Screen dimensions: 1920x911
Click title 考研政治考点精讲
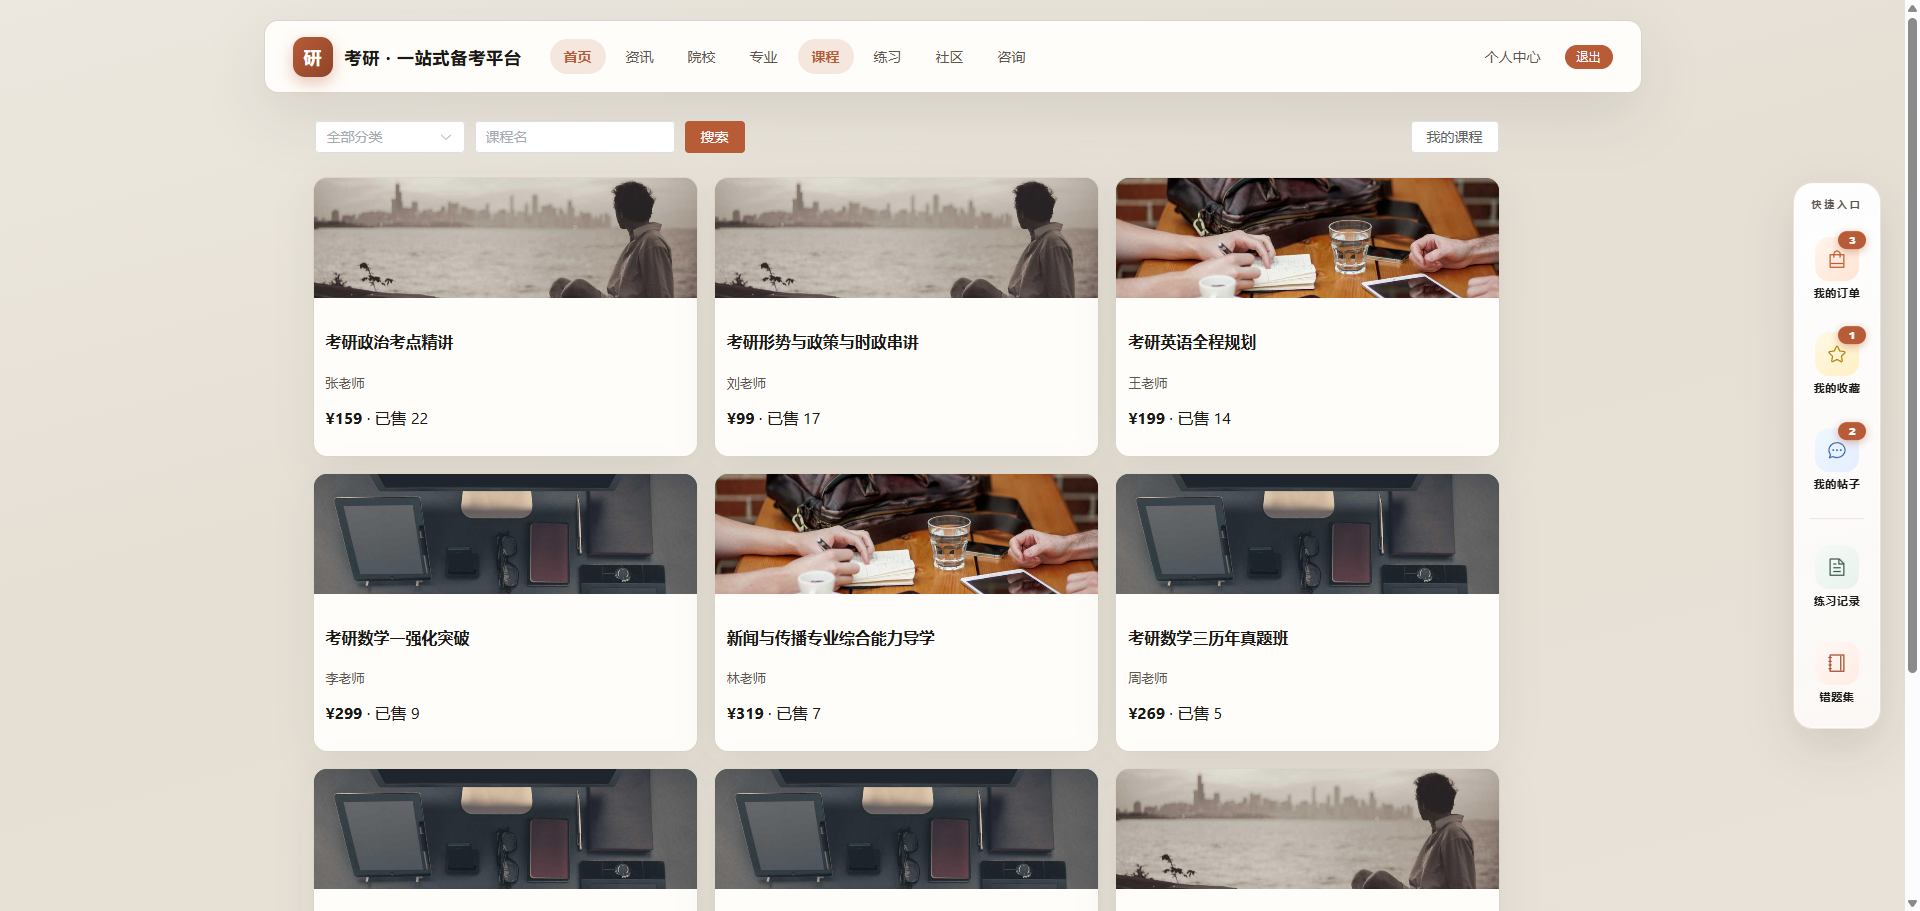(x=389, y=342)
